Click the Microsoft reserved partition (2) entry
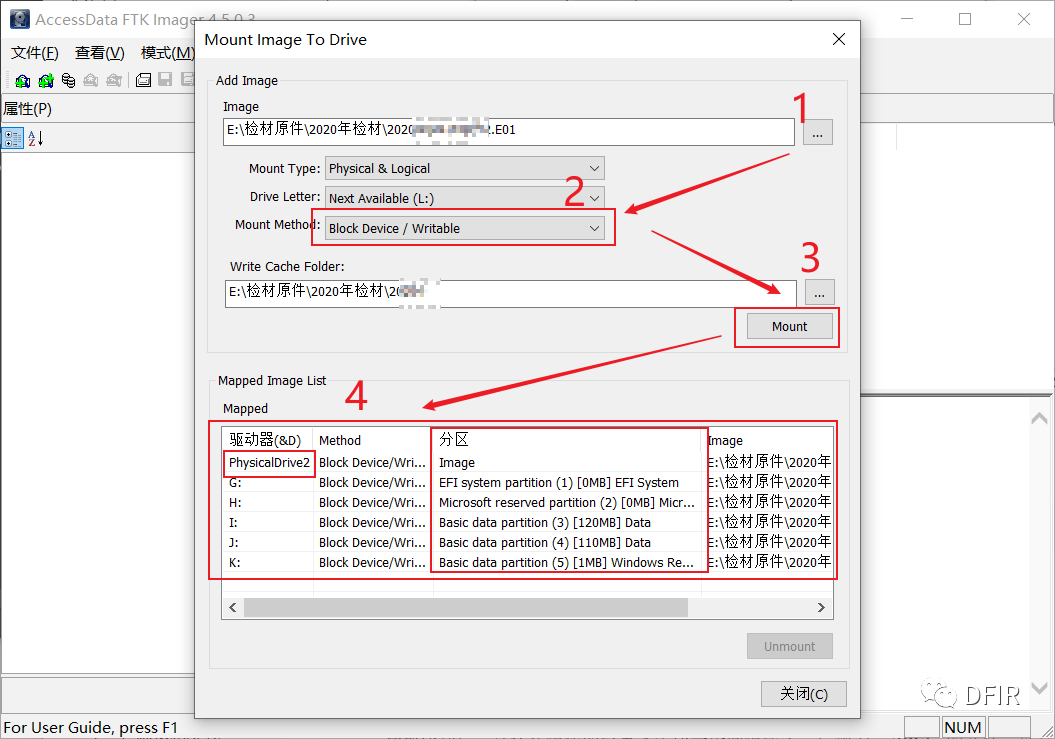 pos(567,503)
